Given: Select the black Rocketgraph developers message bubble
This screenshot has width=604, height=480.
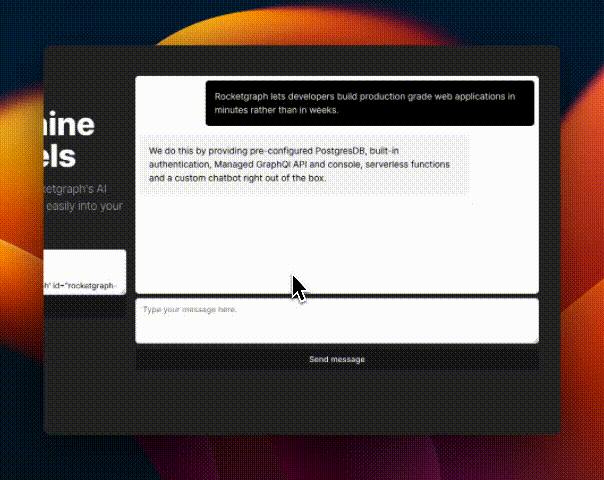Looking at the screenshot, I should pos(370,103).
